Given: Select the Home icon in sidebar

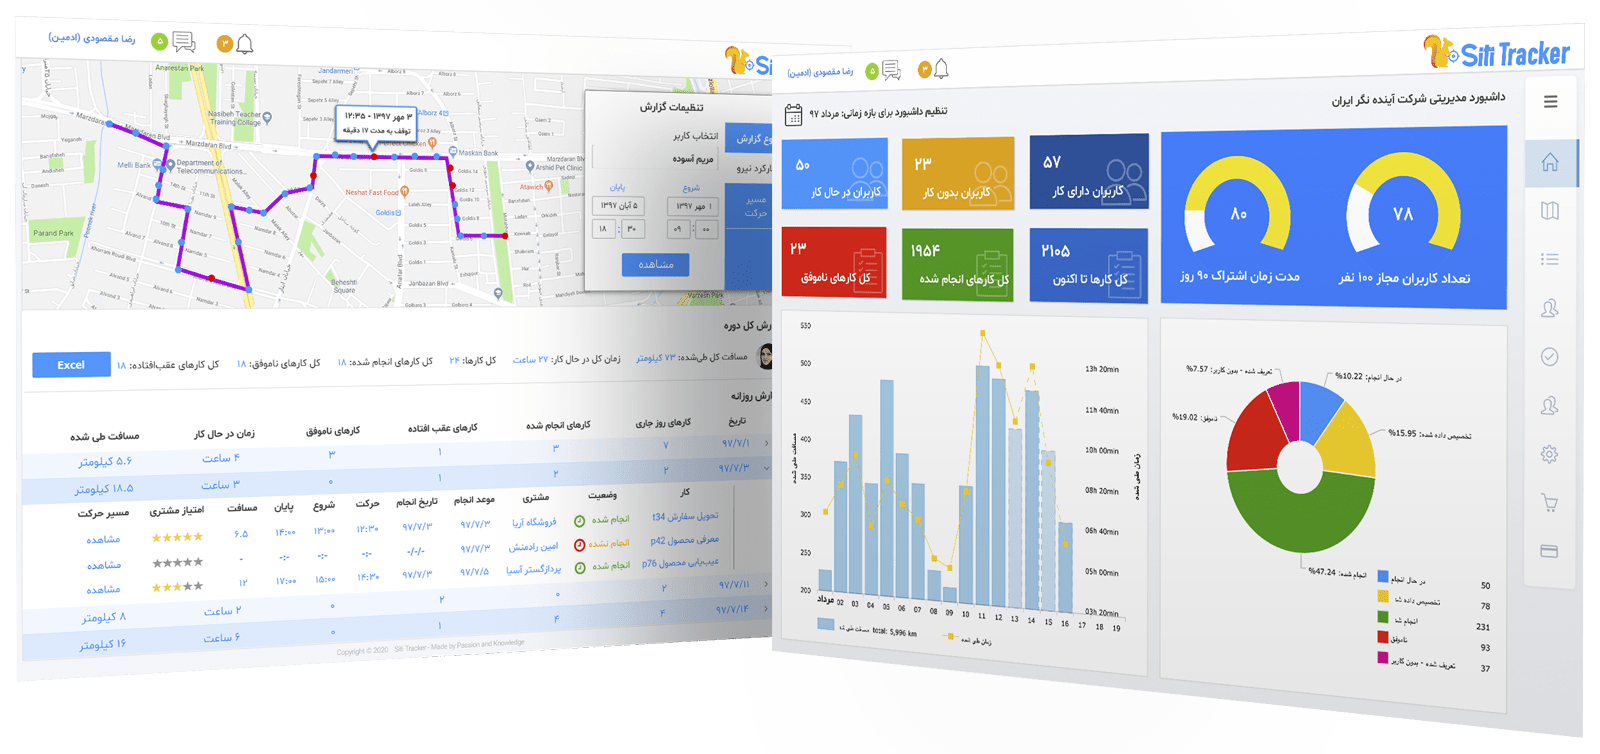Looking at the screenshot, I should point(1550,163).
